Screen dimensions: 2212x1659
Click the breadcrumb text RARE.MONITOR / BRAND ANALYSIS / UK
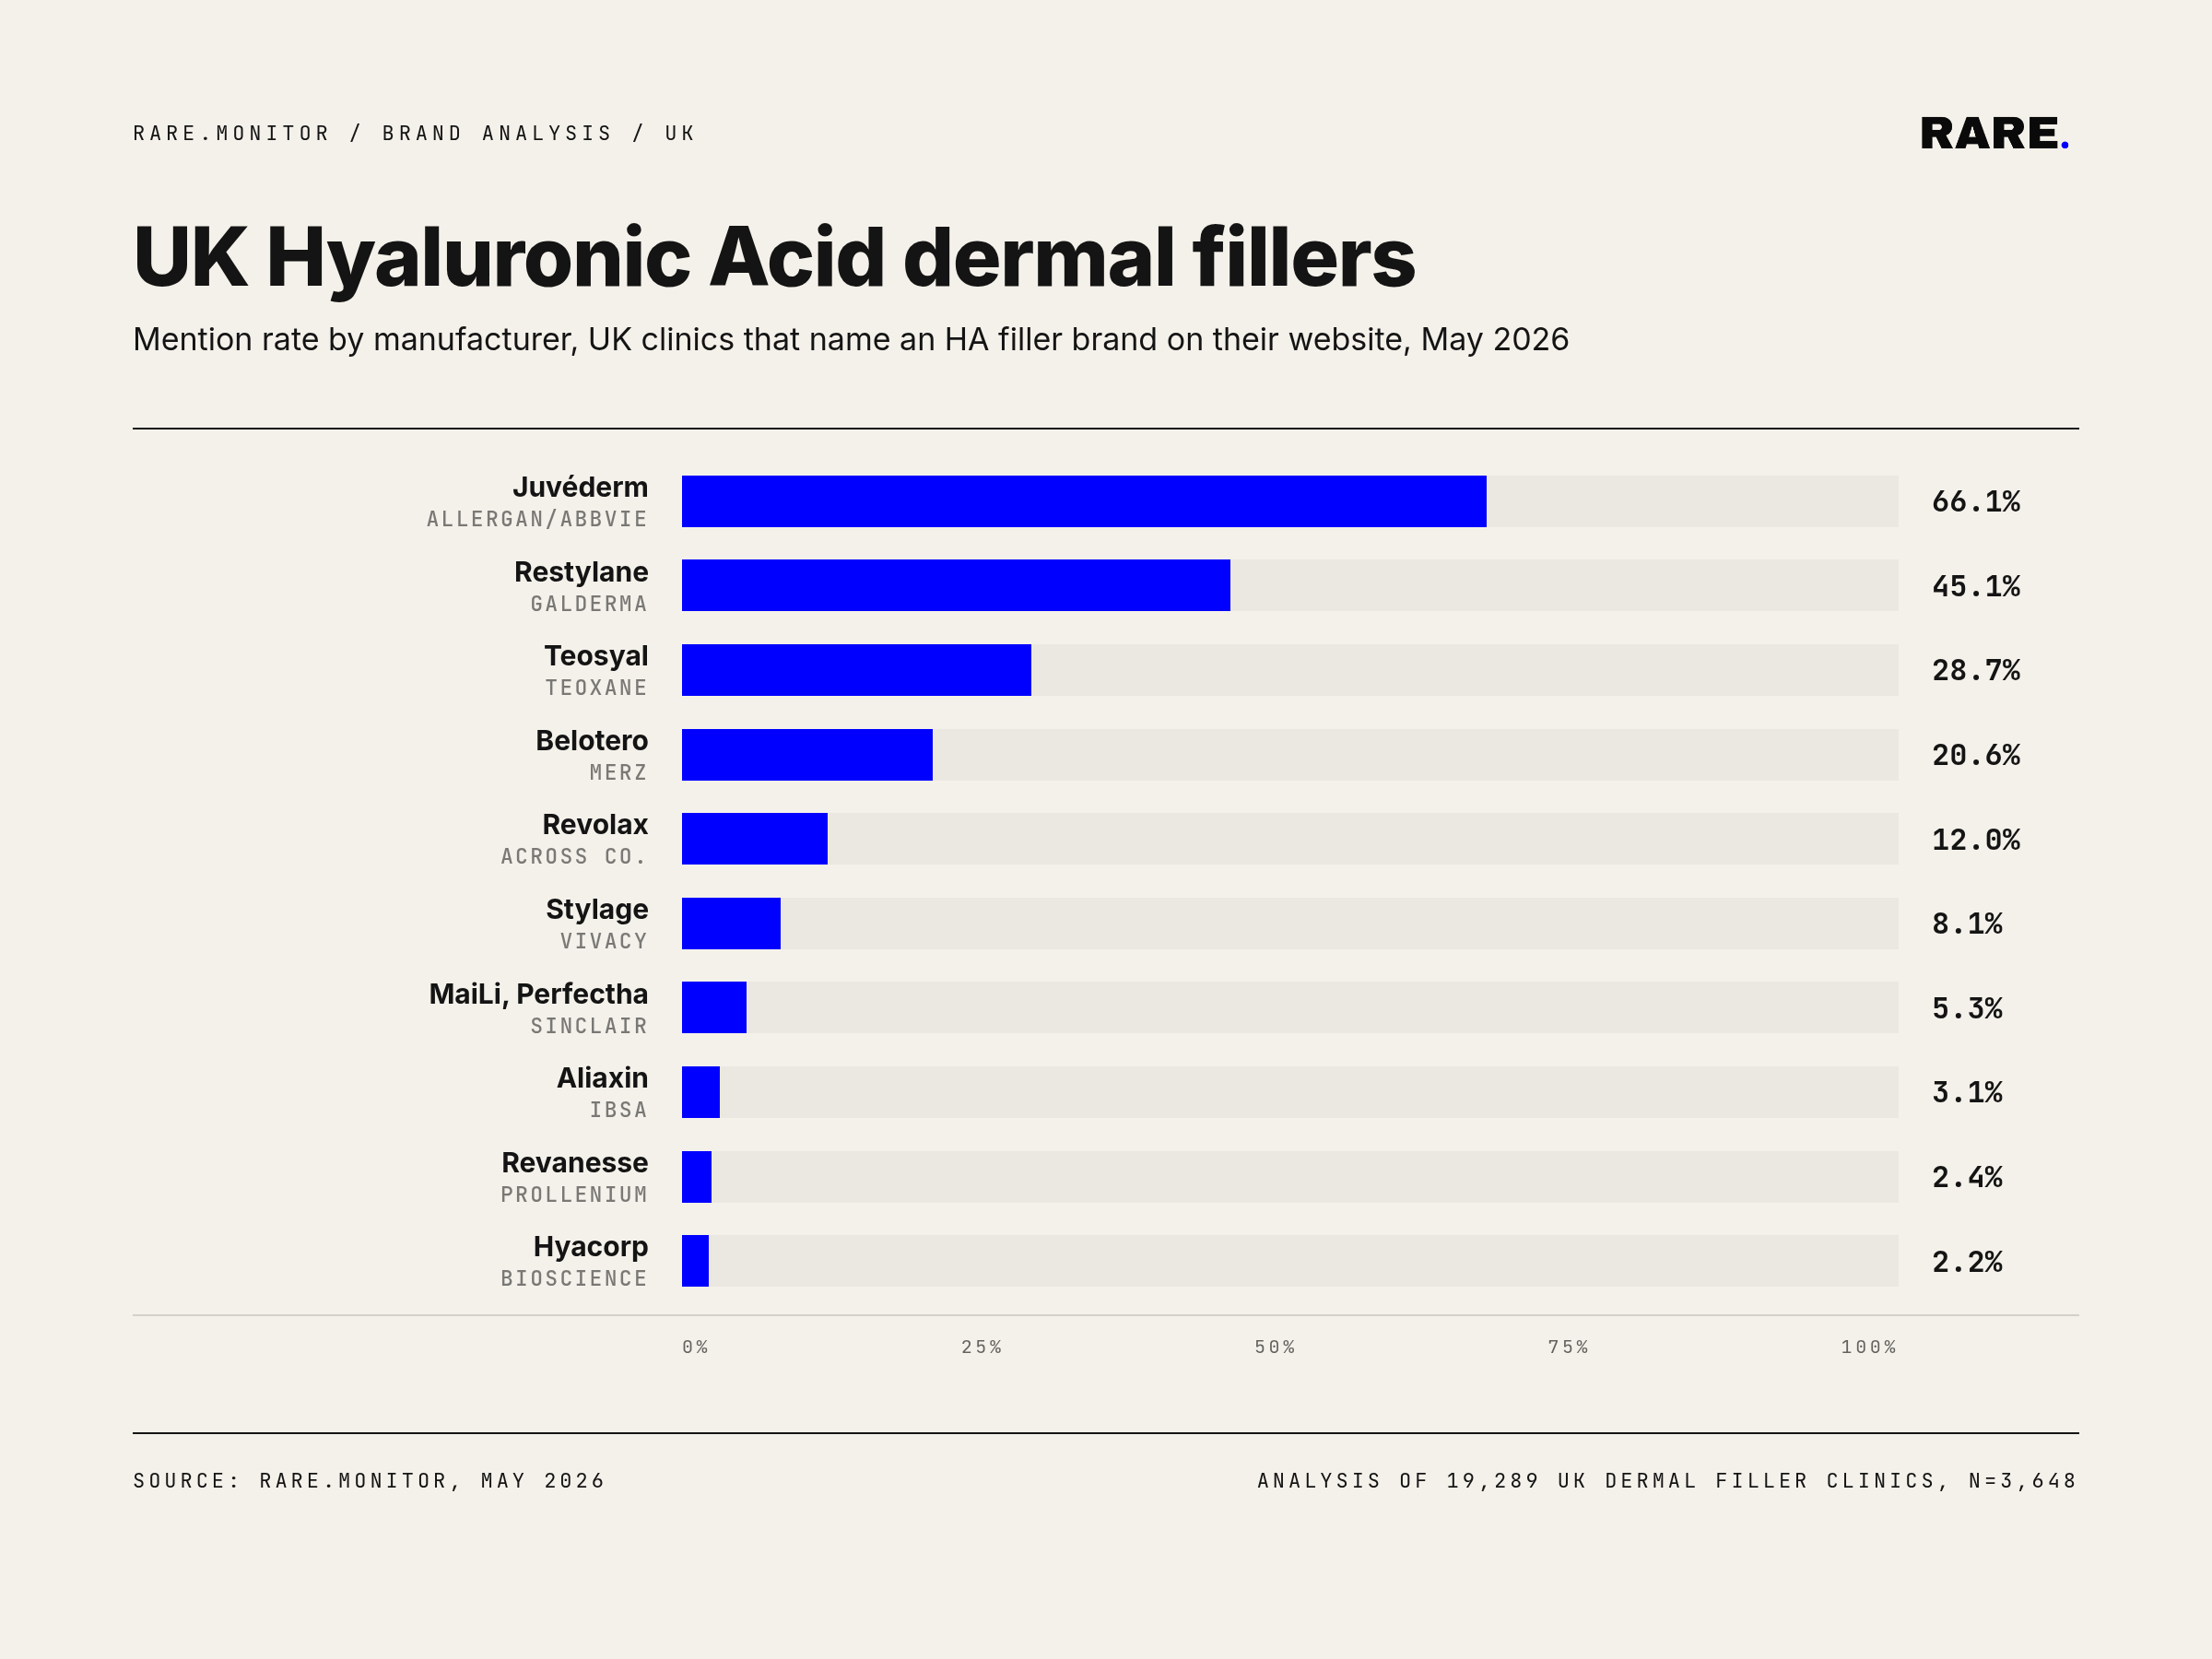[x=414, y=133]
